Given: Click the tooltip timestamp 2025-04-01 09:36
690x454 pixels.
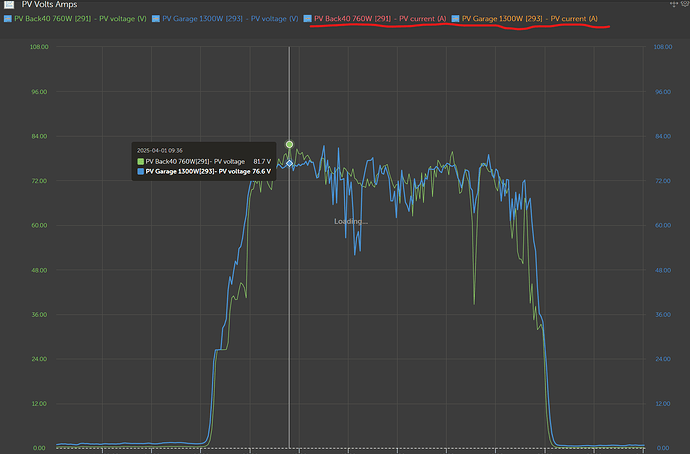Looking at the screenshot, I should [160, 150].
